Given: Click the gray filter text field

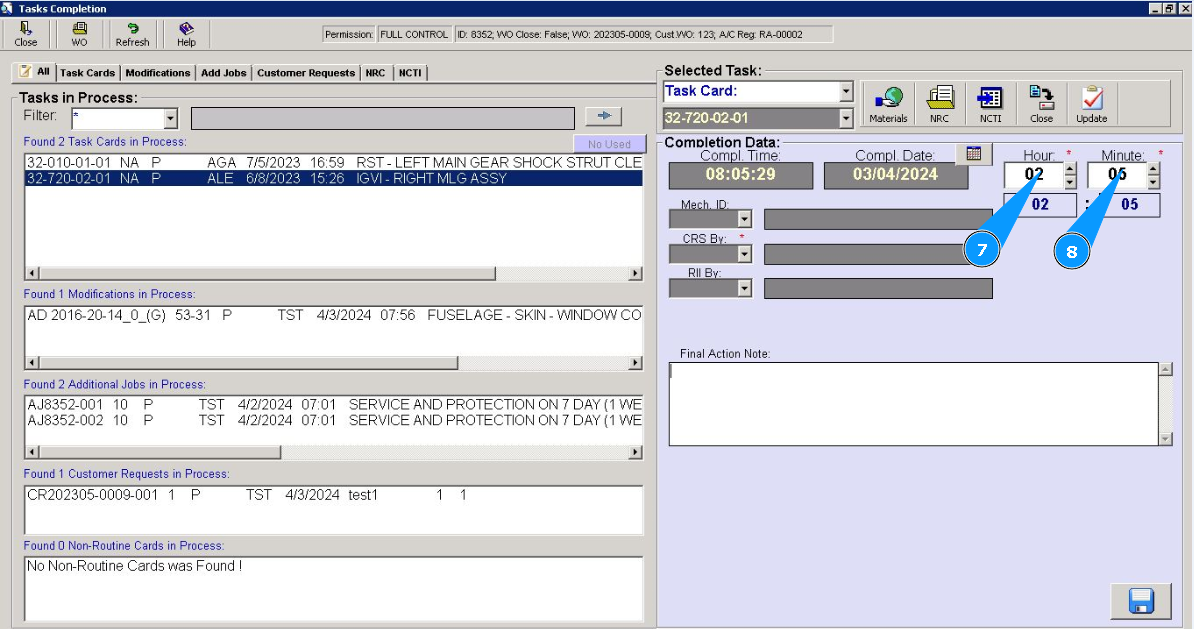Looking at the screenshot, I should (383, 118).
